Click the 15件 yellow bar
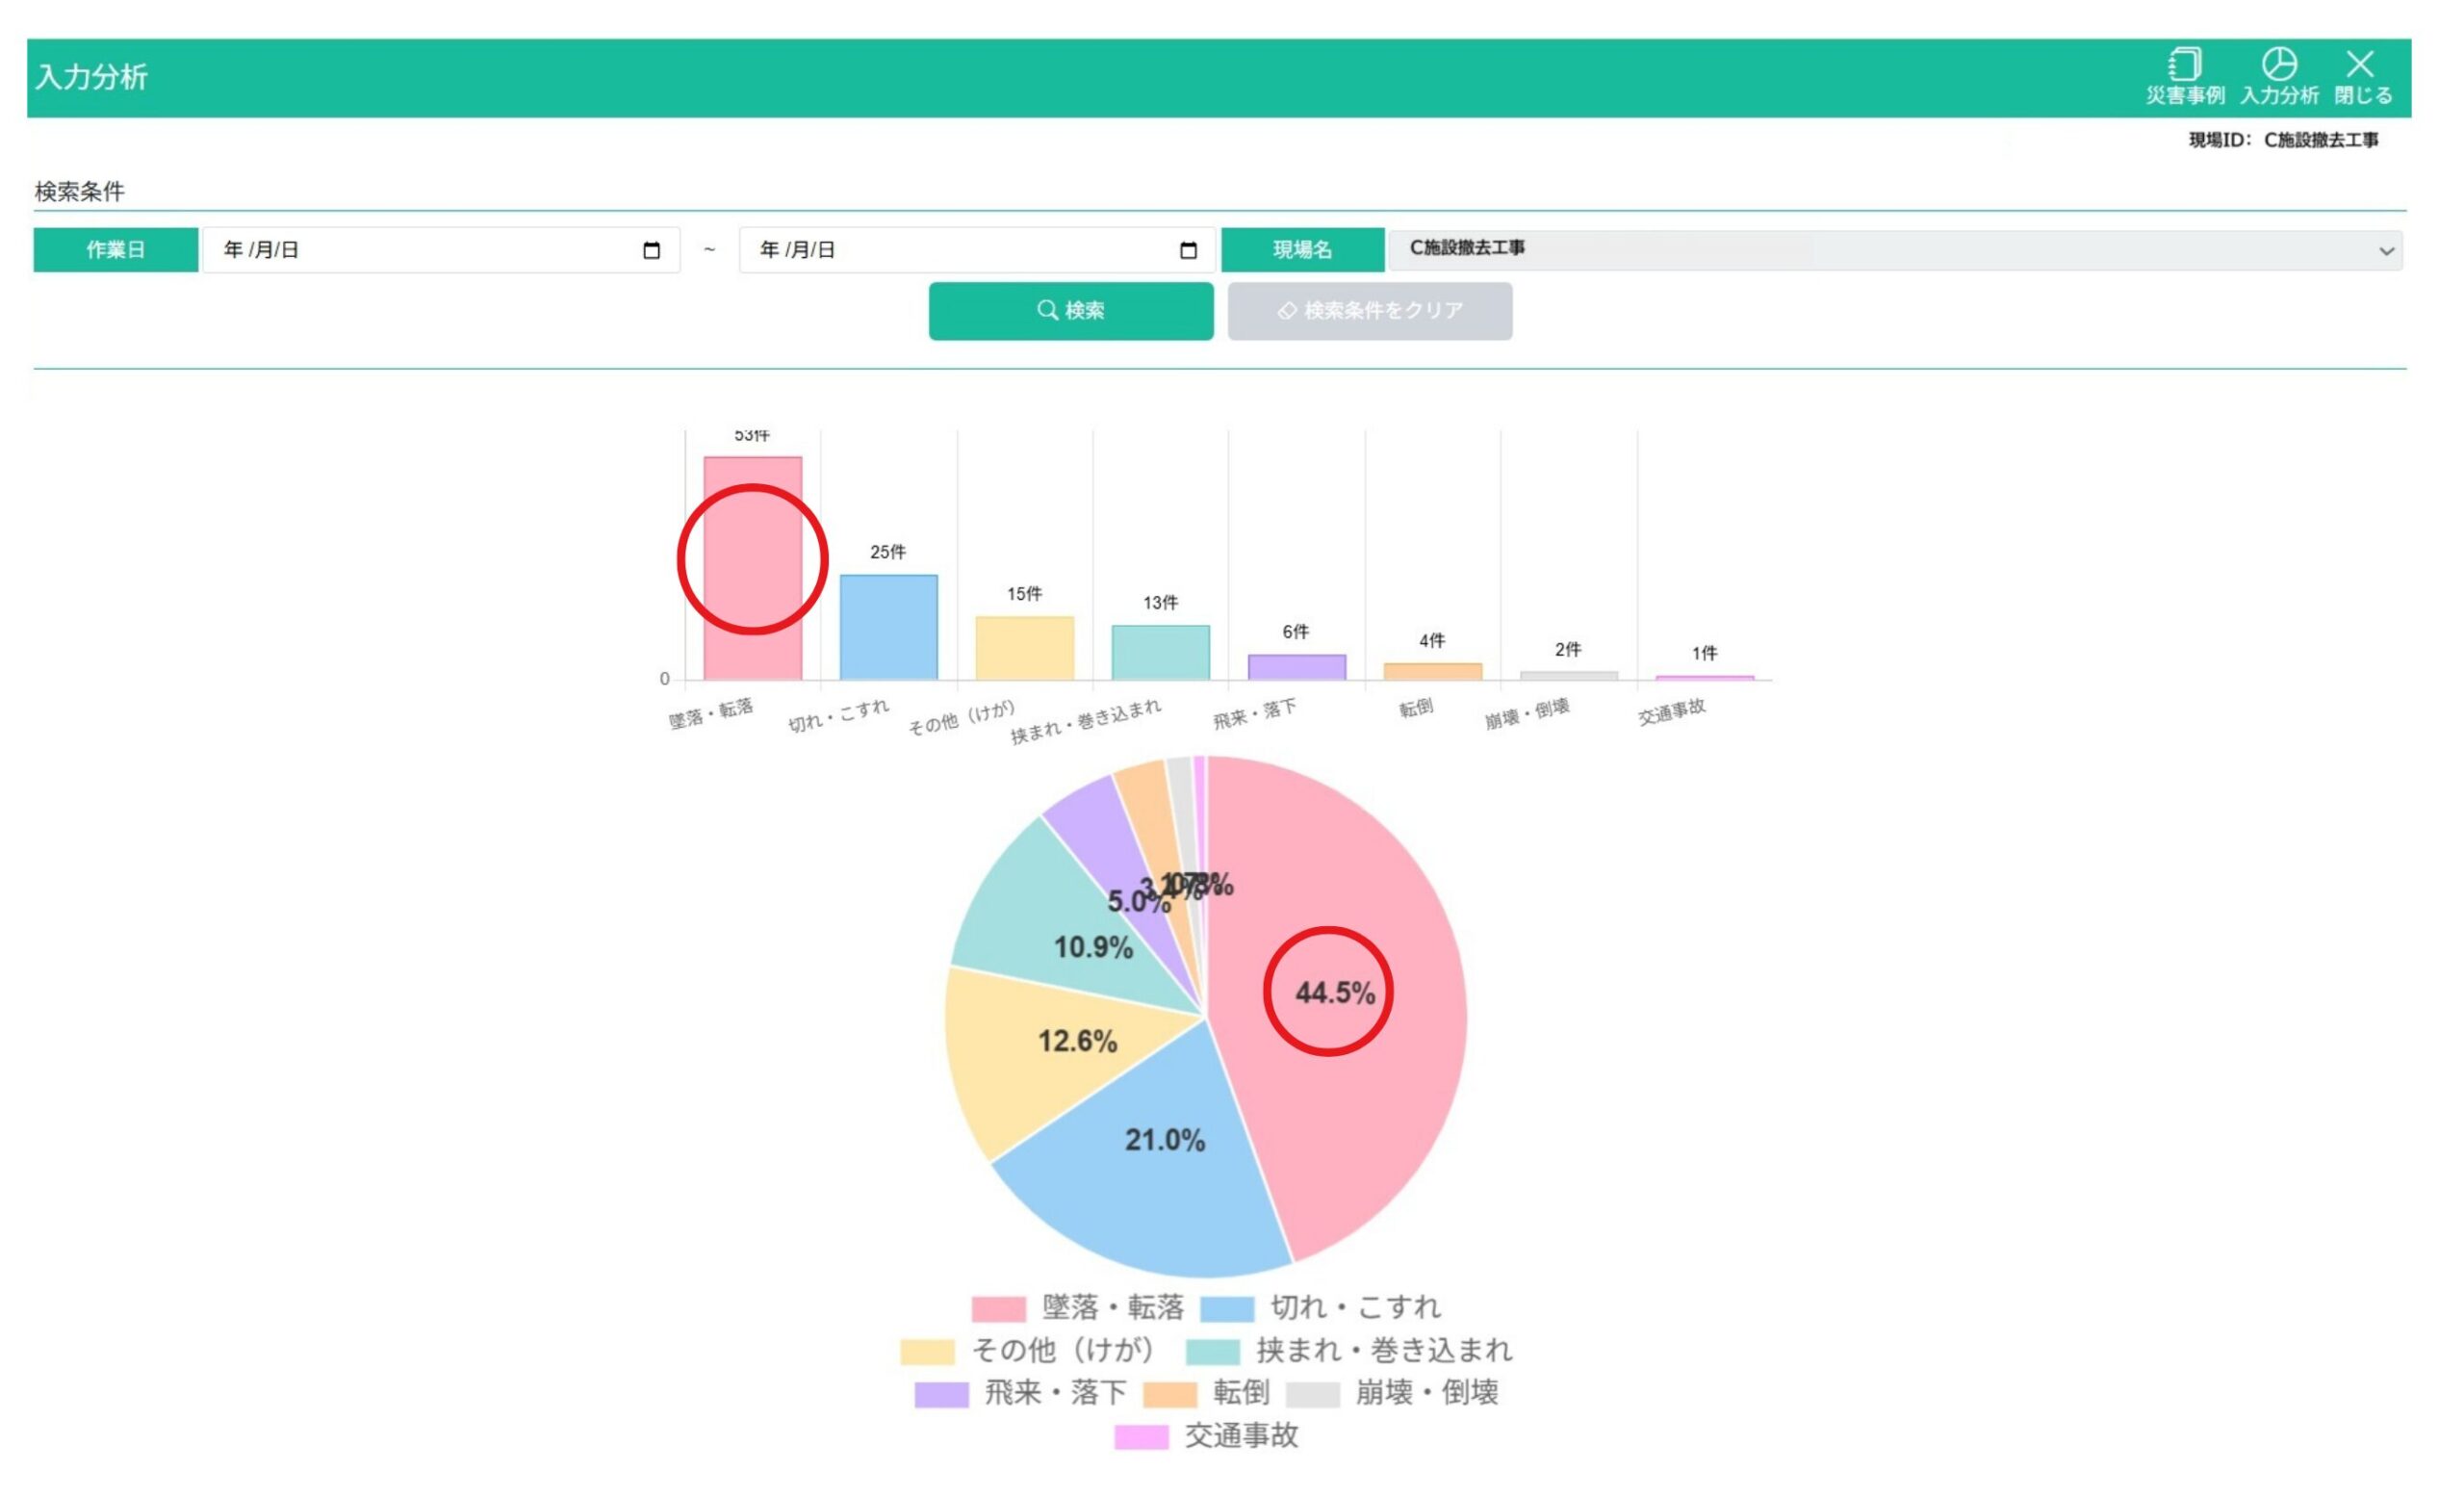Image resolution: width=2464 pixels, height=1497 pixels. [x=1025, y=648]
